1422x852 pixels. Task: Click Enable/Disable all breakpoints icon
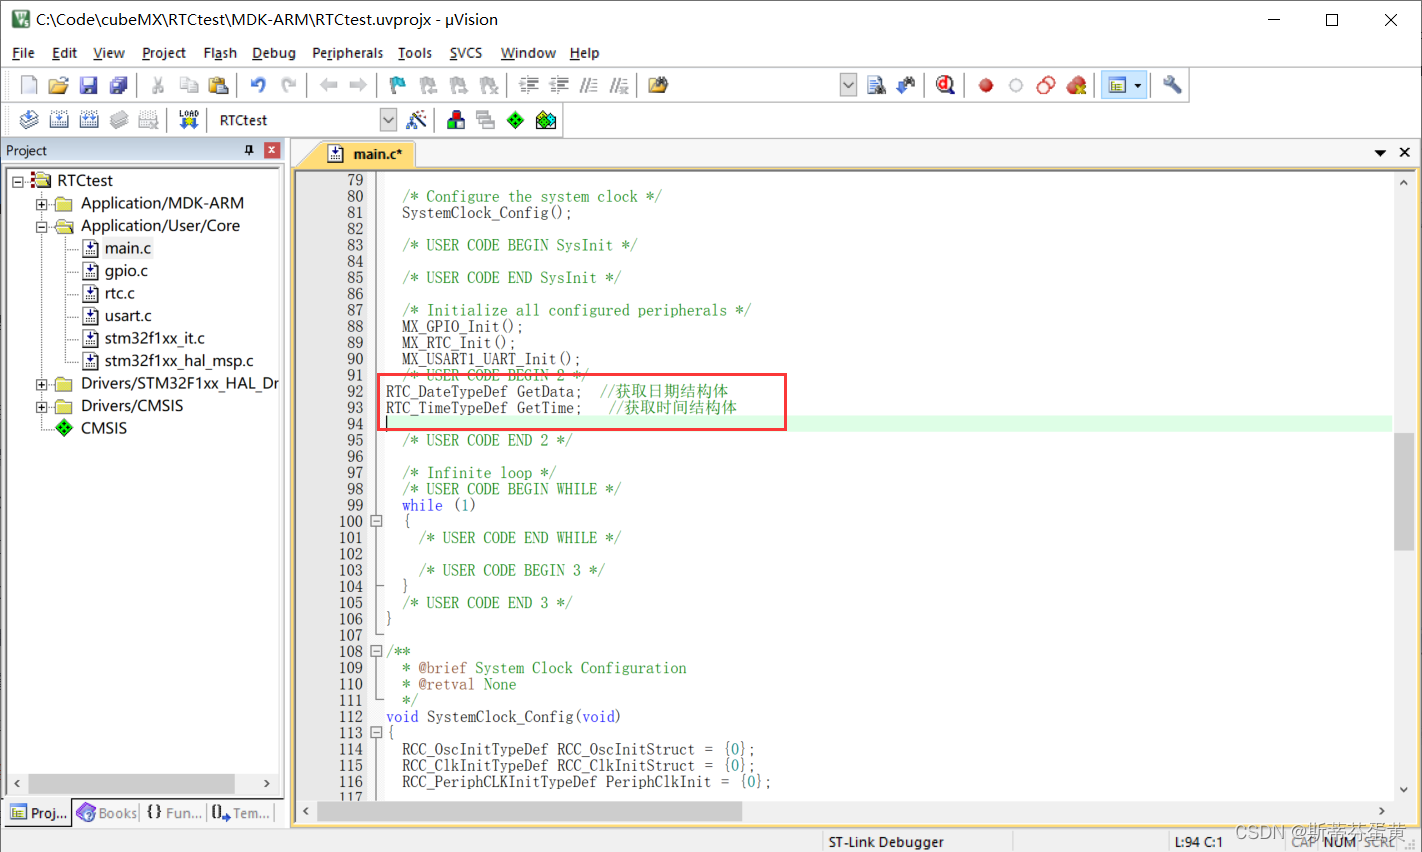(1016, 85)
